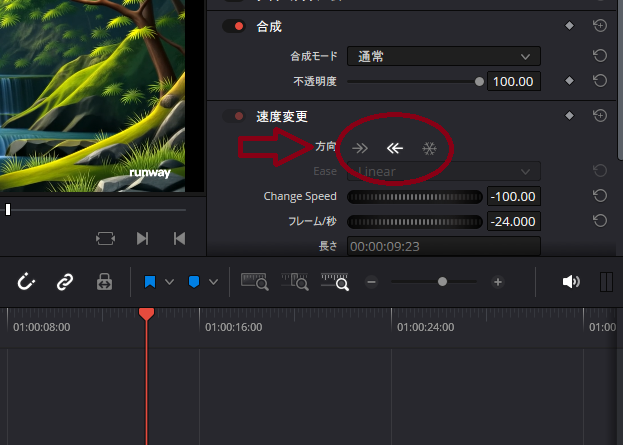Disable the 合成 section toggle

tap(234, 26)
